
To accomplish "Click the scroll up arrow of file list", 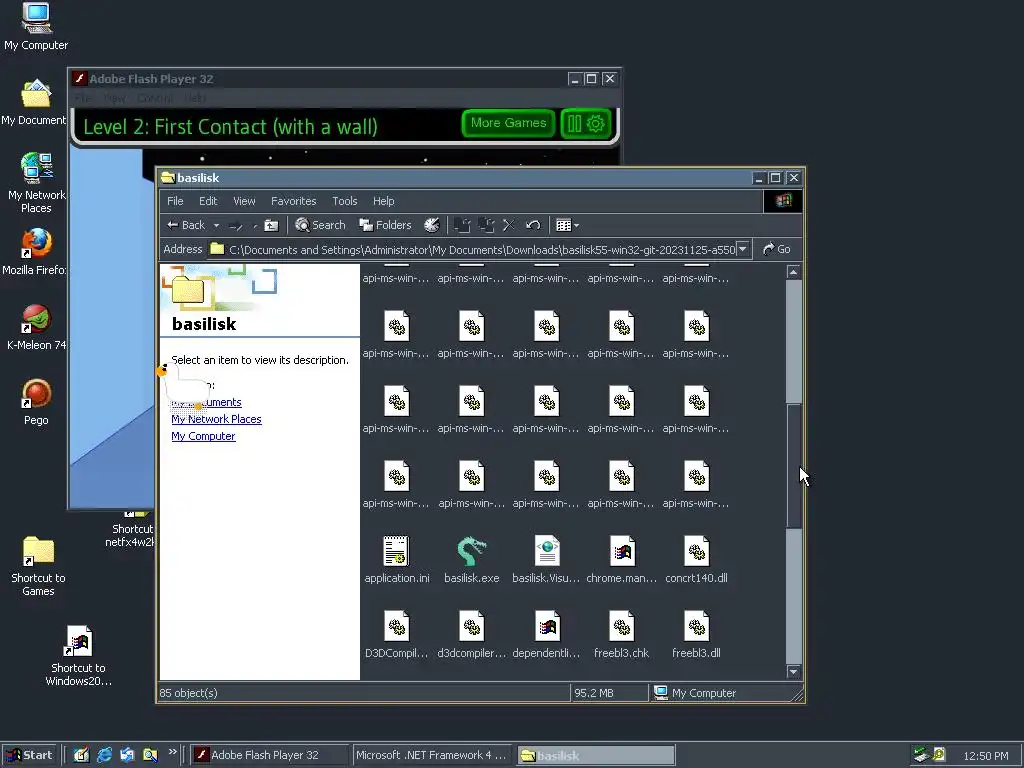I will (x=793, y=272).
